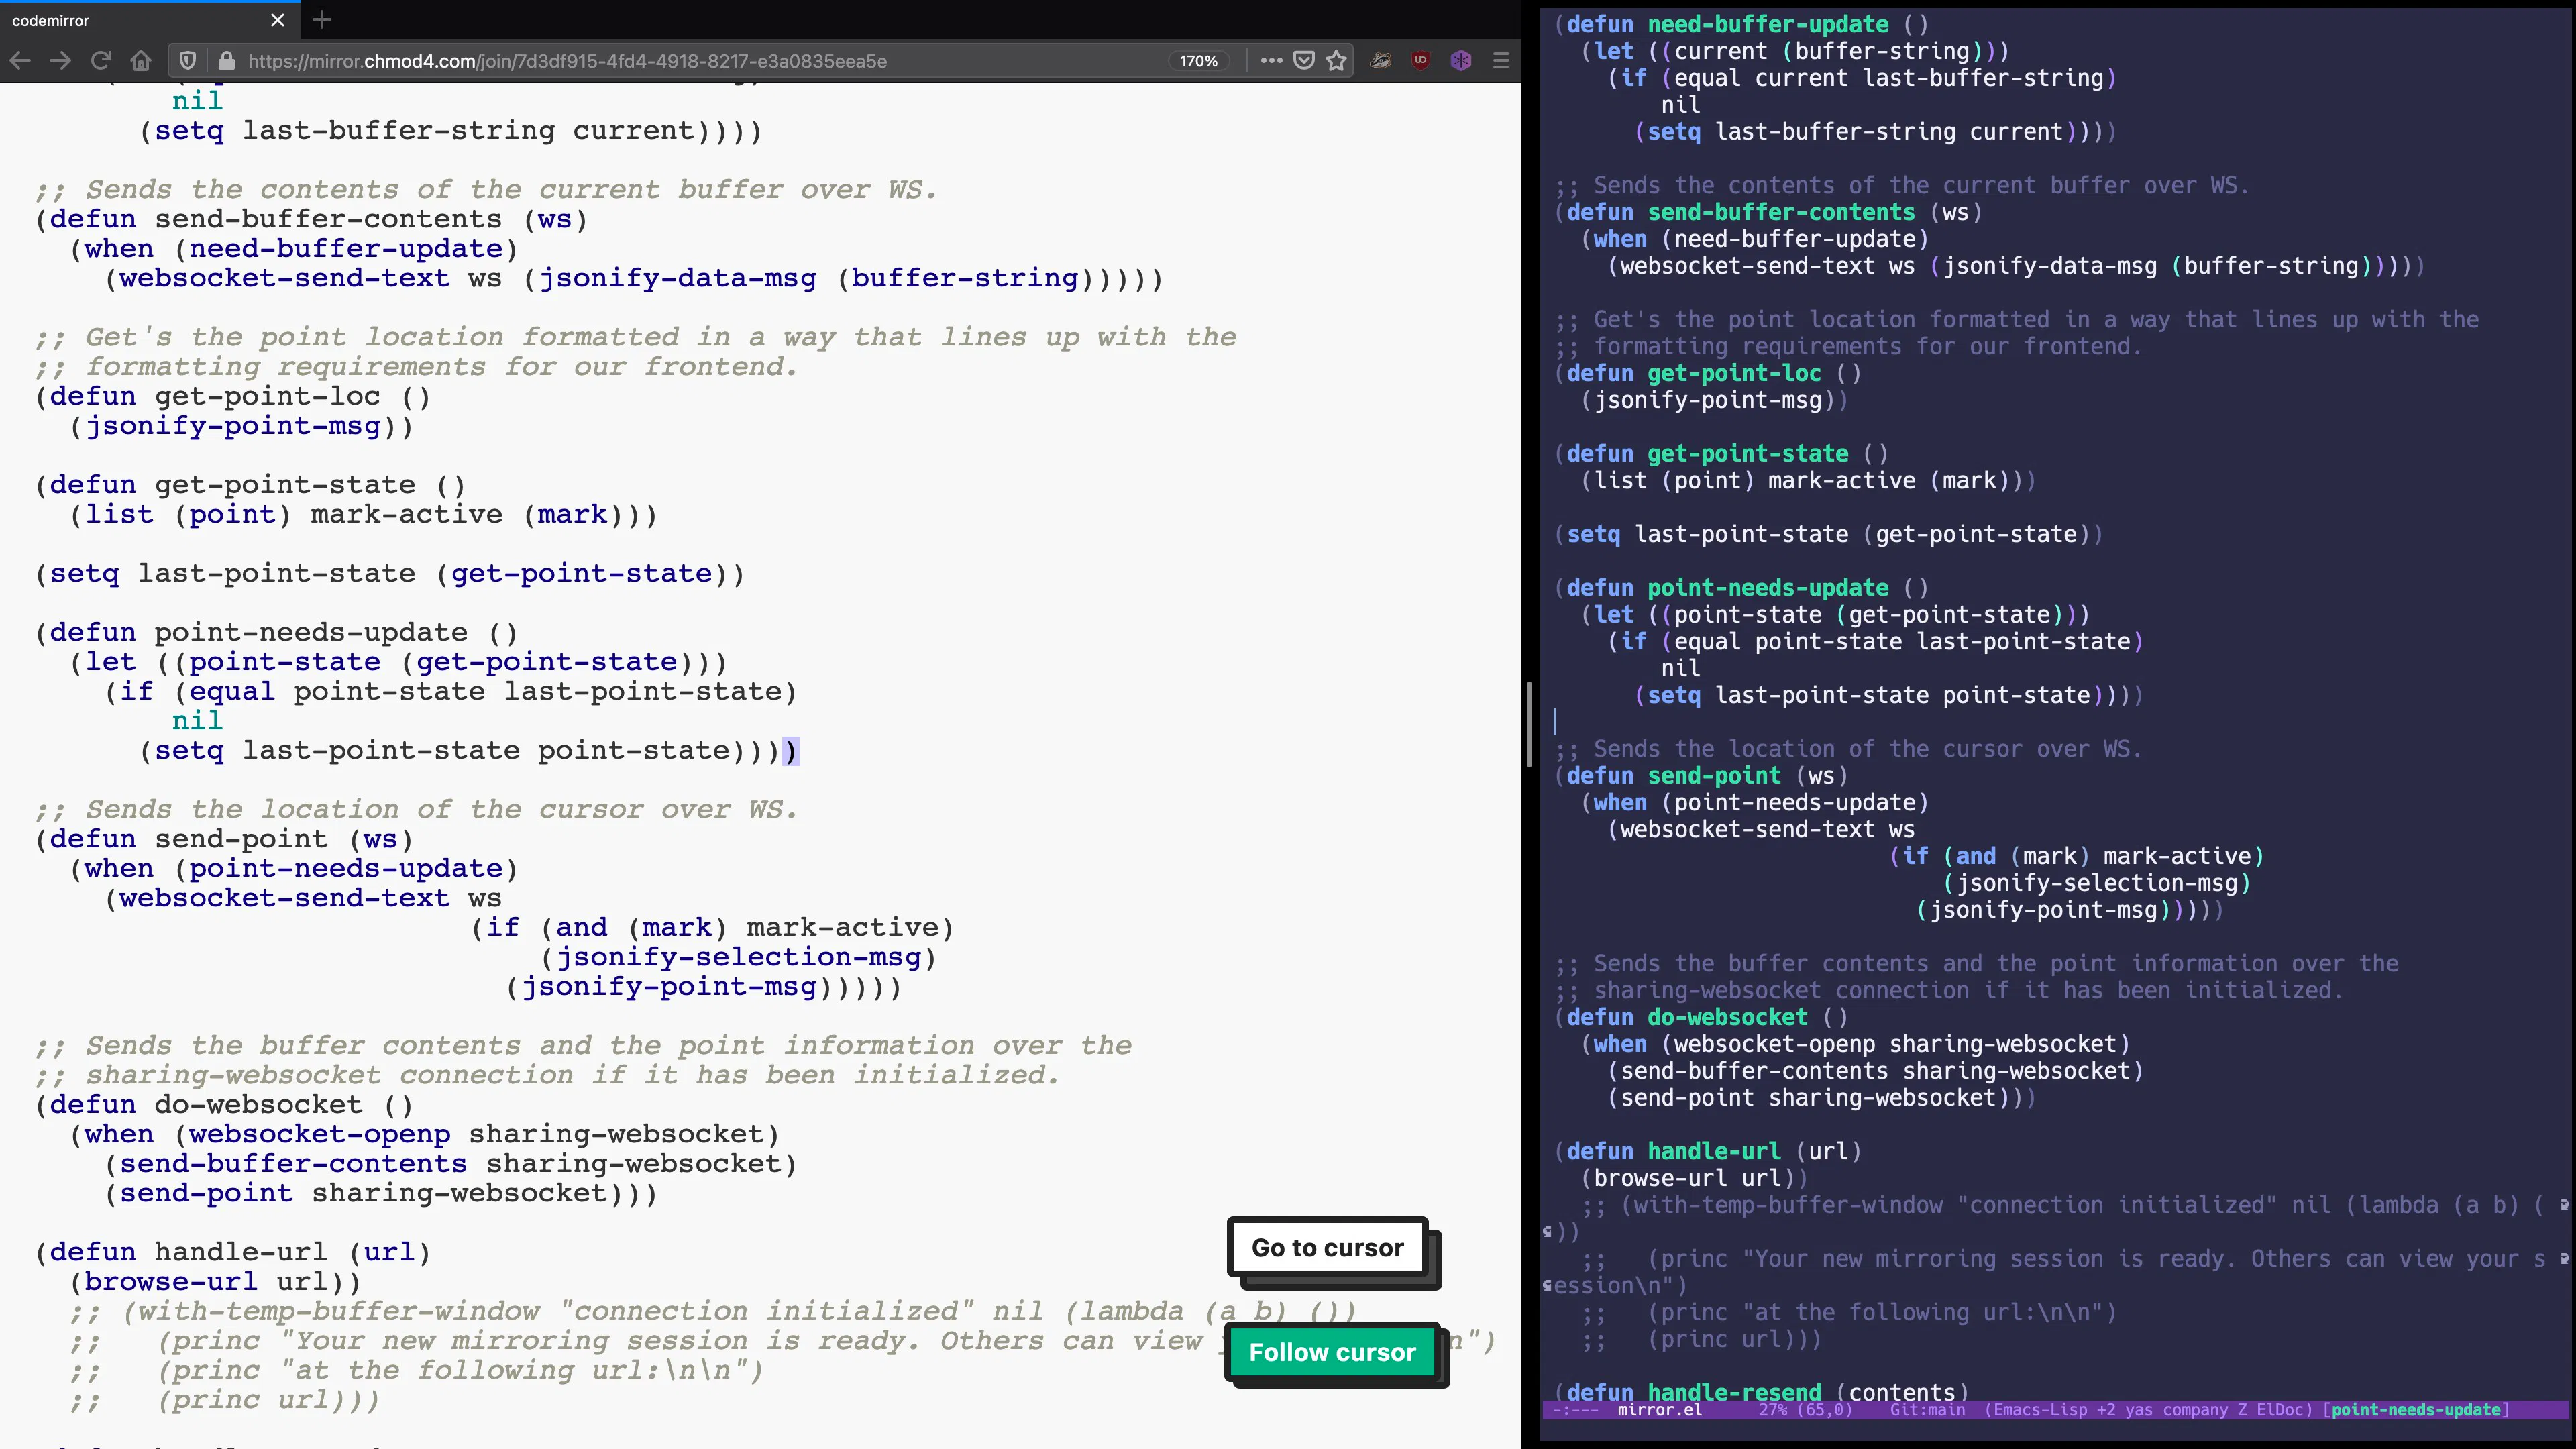Viewport: 2576px width, 1449px height.
Task: Open the Firefox hamburger menu
Action: (1501, 61)
